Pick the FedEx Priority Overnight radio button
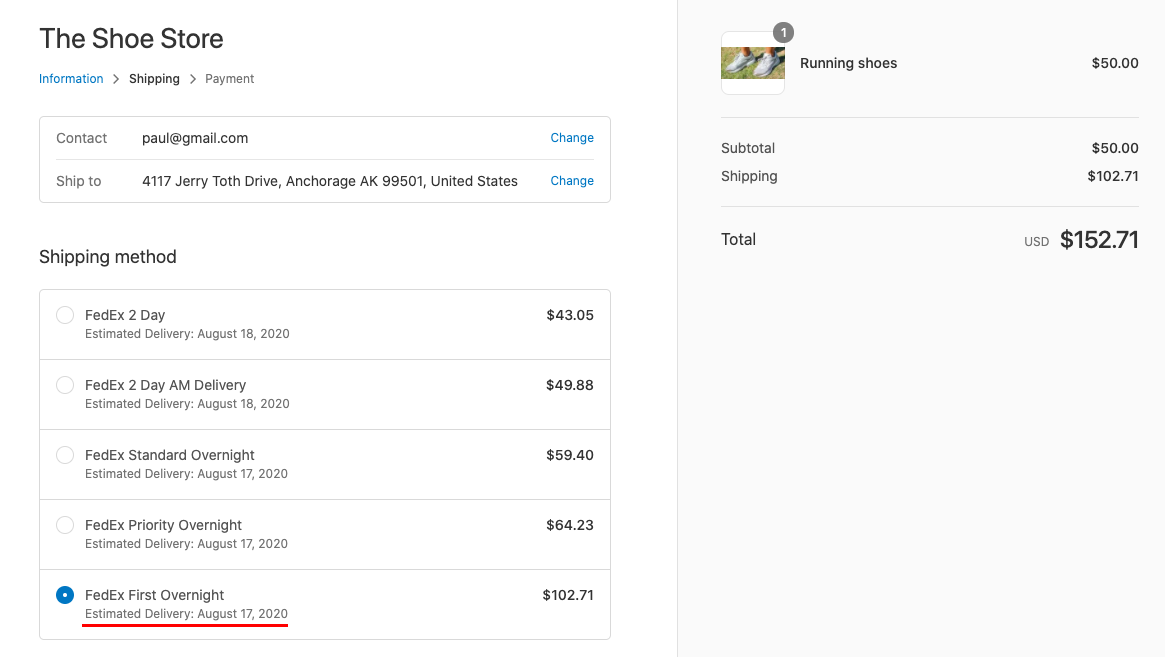The width and height of the screenshot is (1165, 657). coord(65,525)
